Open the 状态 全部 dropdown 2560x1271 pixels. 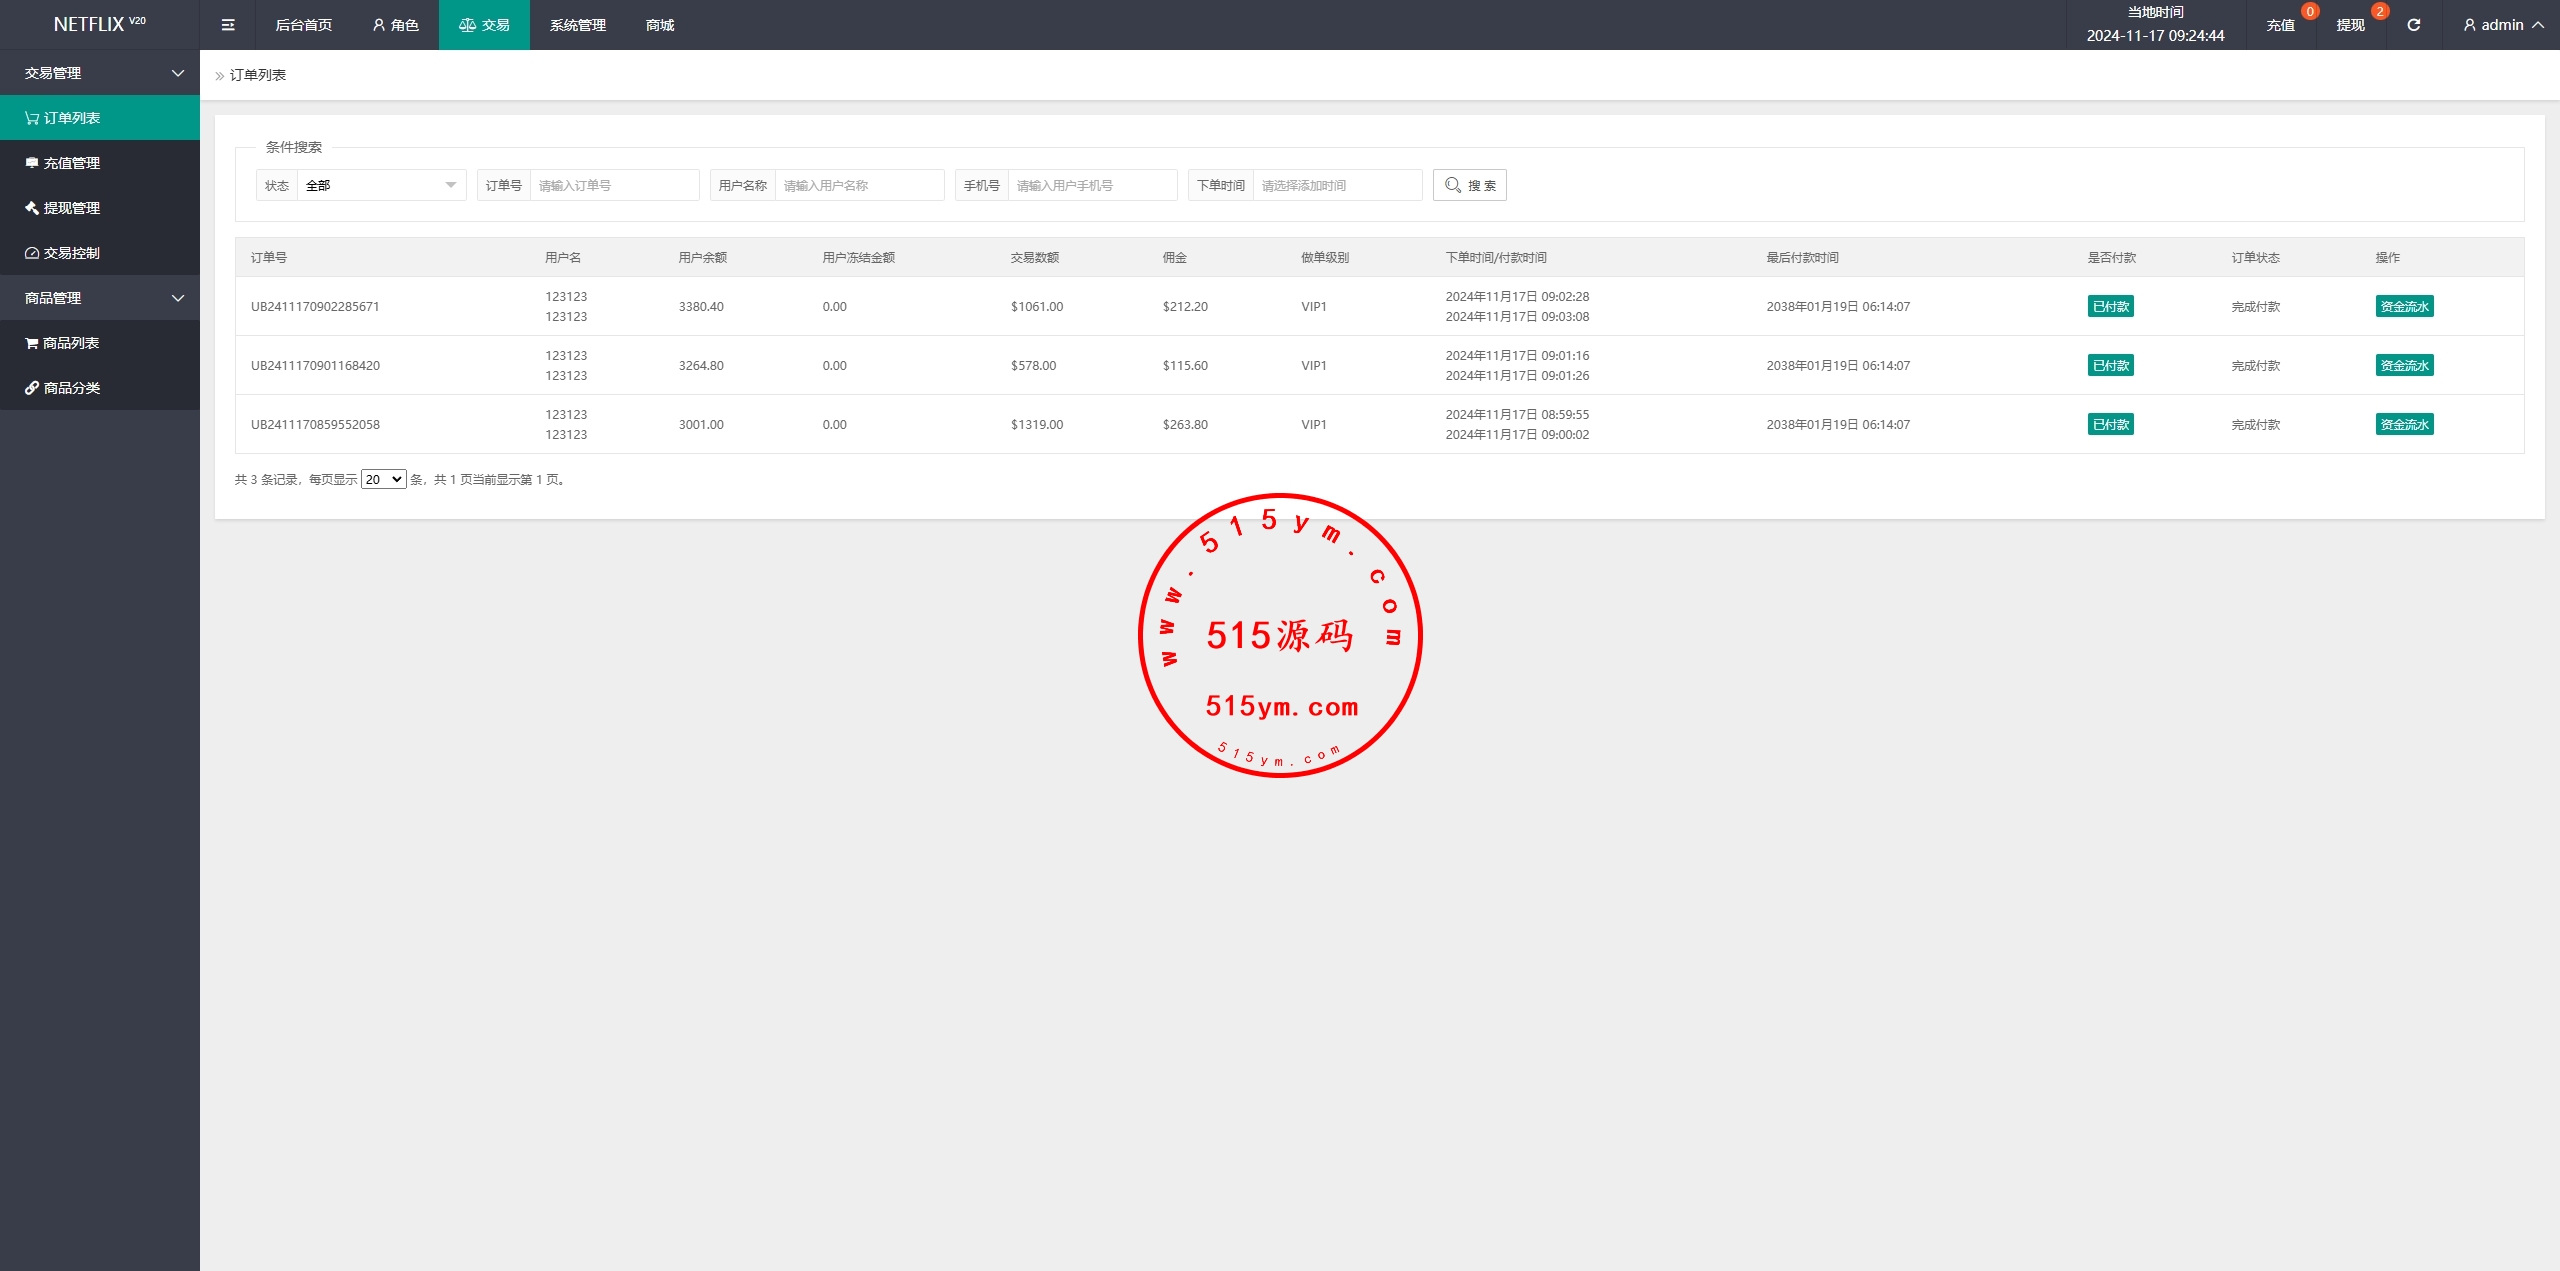(x=380, y=185)
